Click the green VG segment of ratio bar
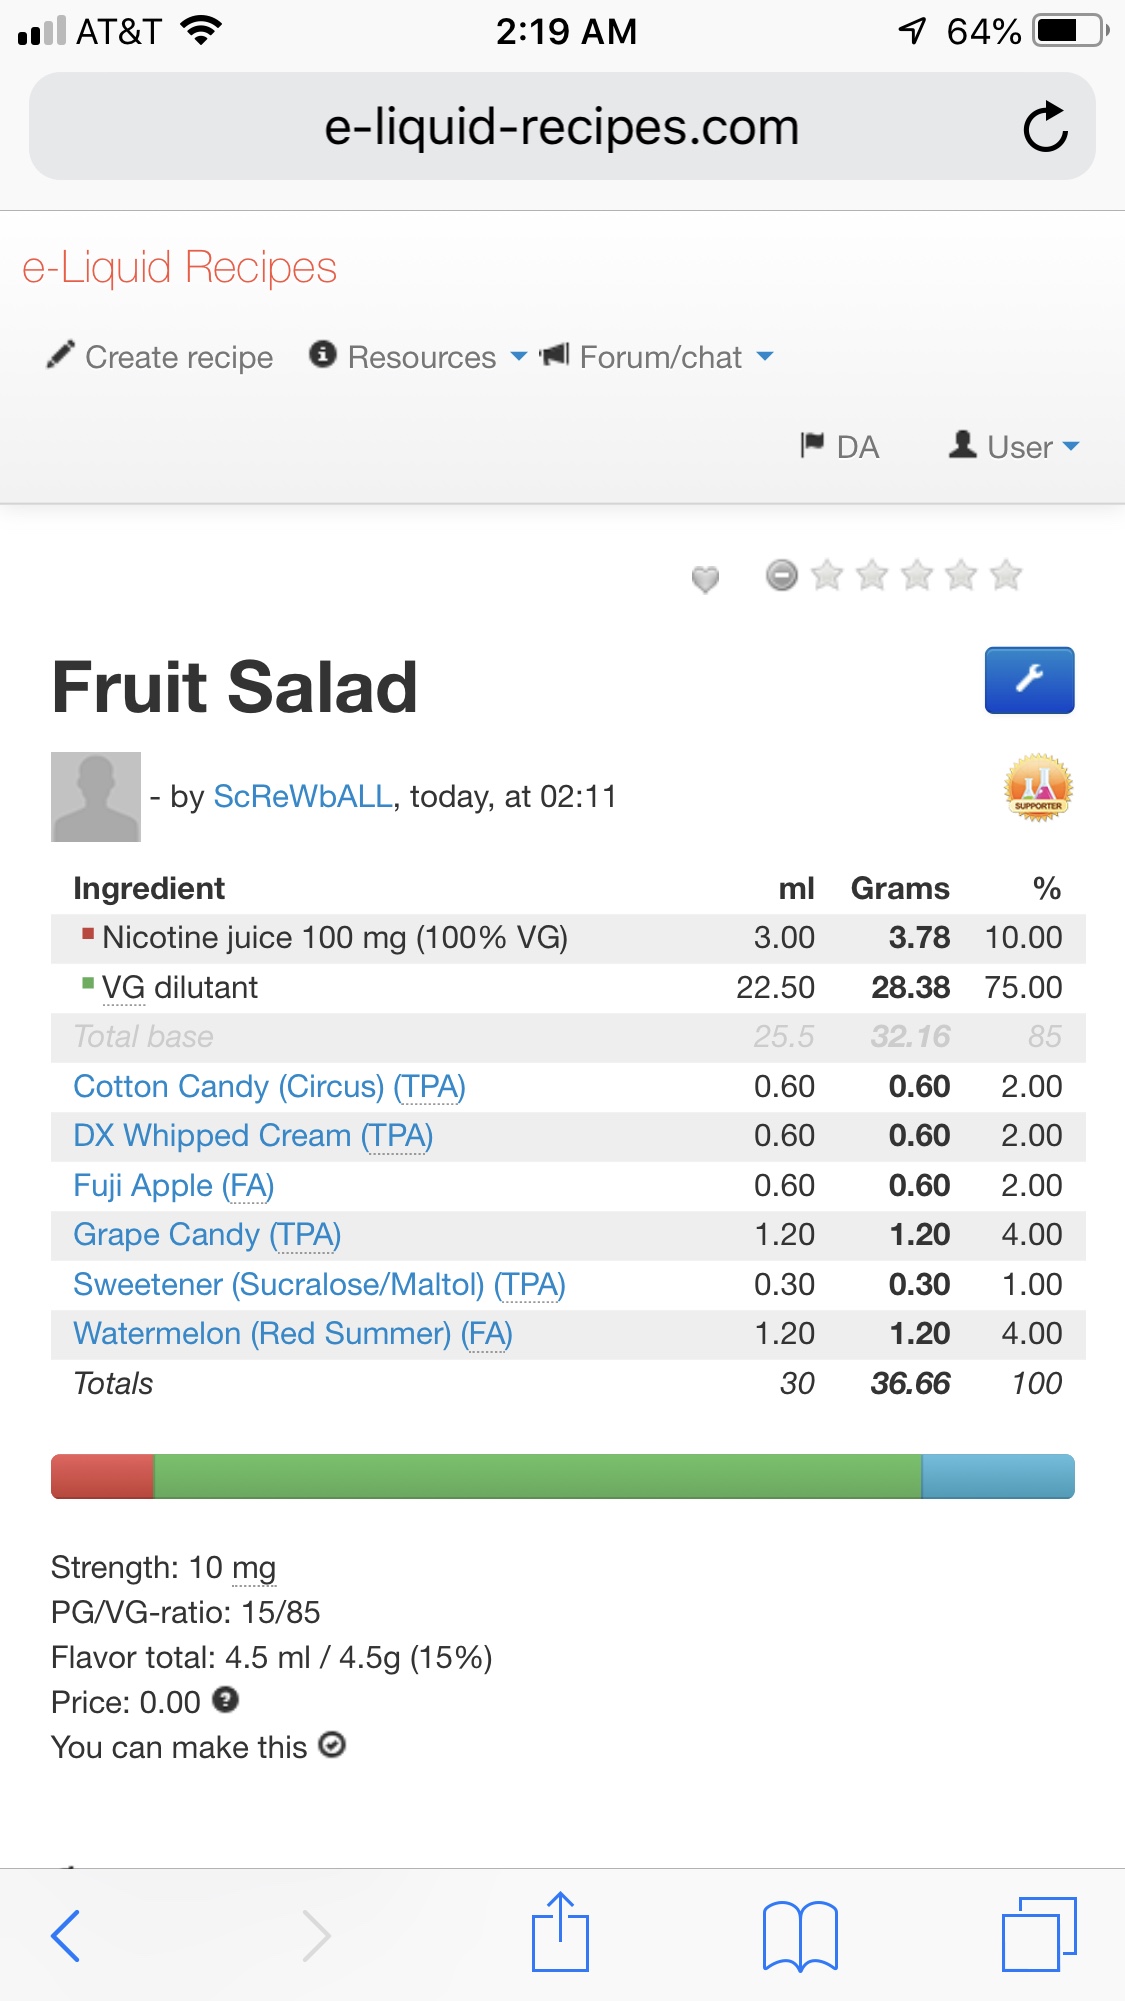1125x2001 pixels. tap(537, 1476)
